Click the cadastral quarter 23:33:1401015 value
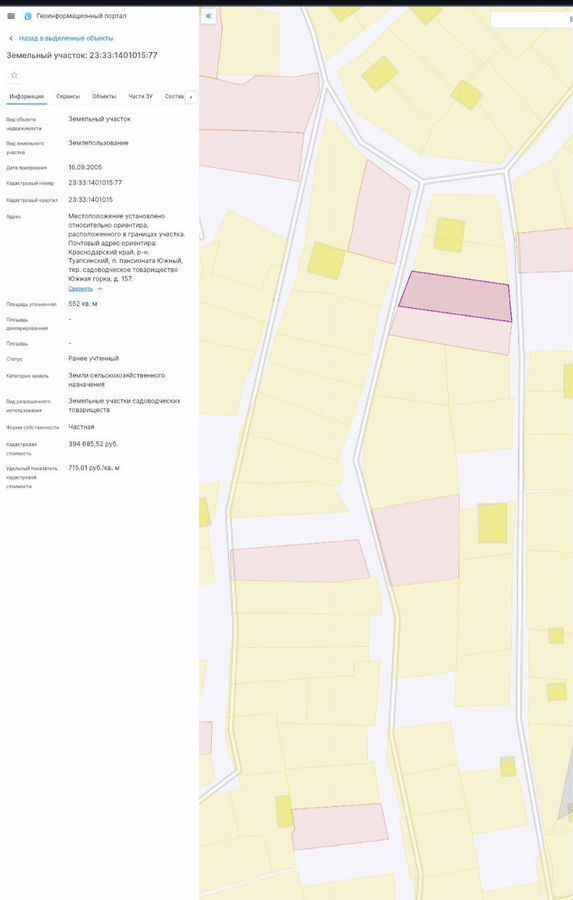The image size is (573, 900). point(91,200)
